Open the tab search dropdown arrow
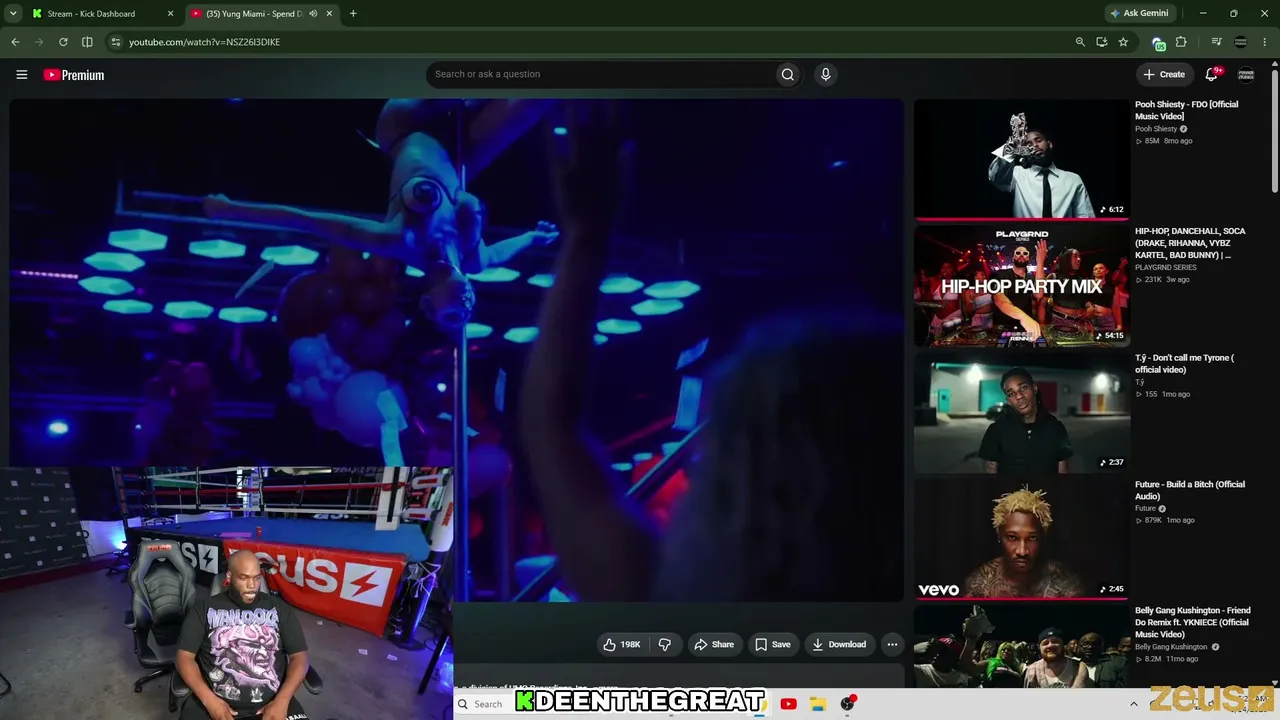The height and width of the screenshot is (720, 1280). click(13, 14)
